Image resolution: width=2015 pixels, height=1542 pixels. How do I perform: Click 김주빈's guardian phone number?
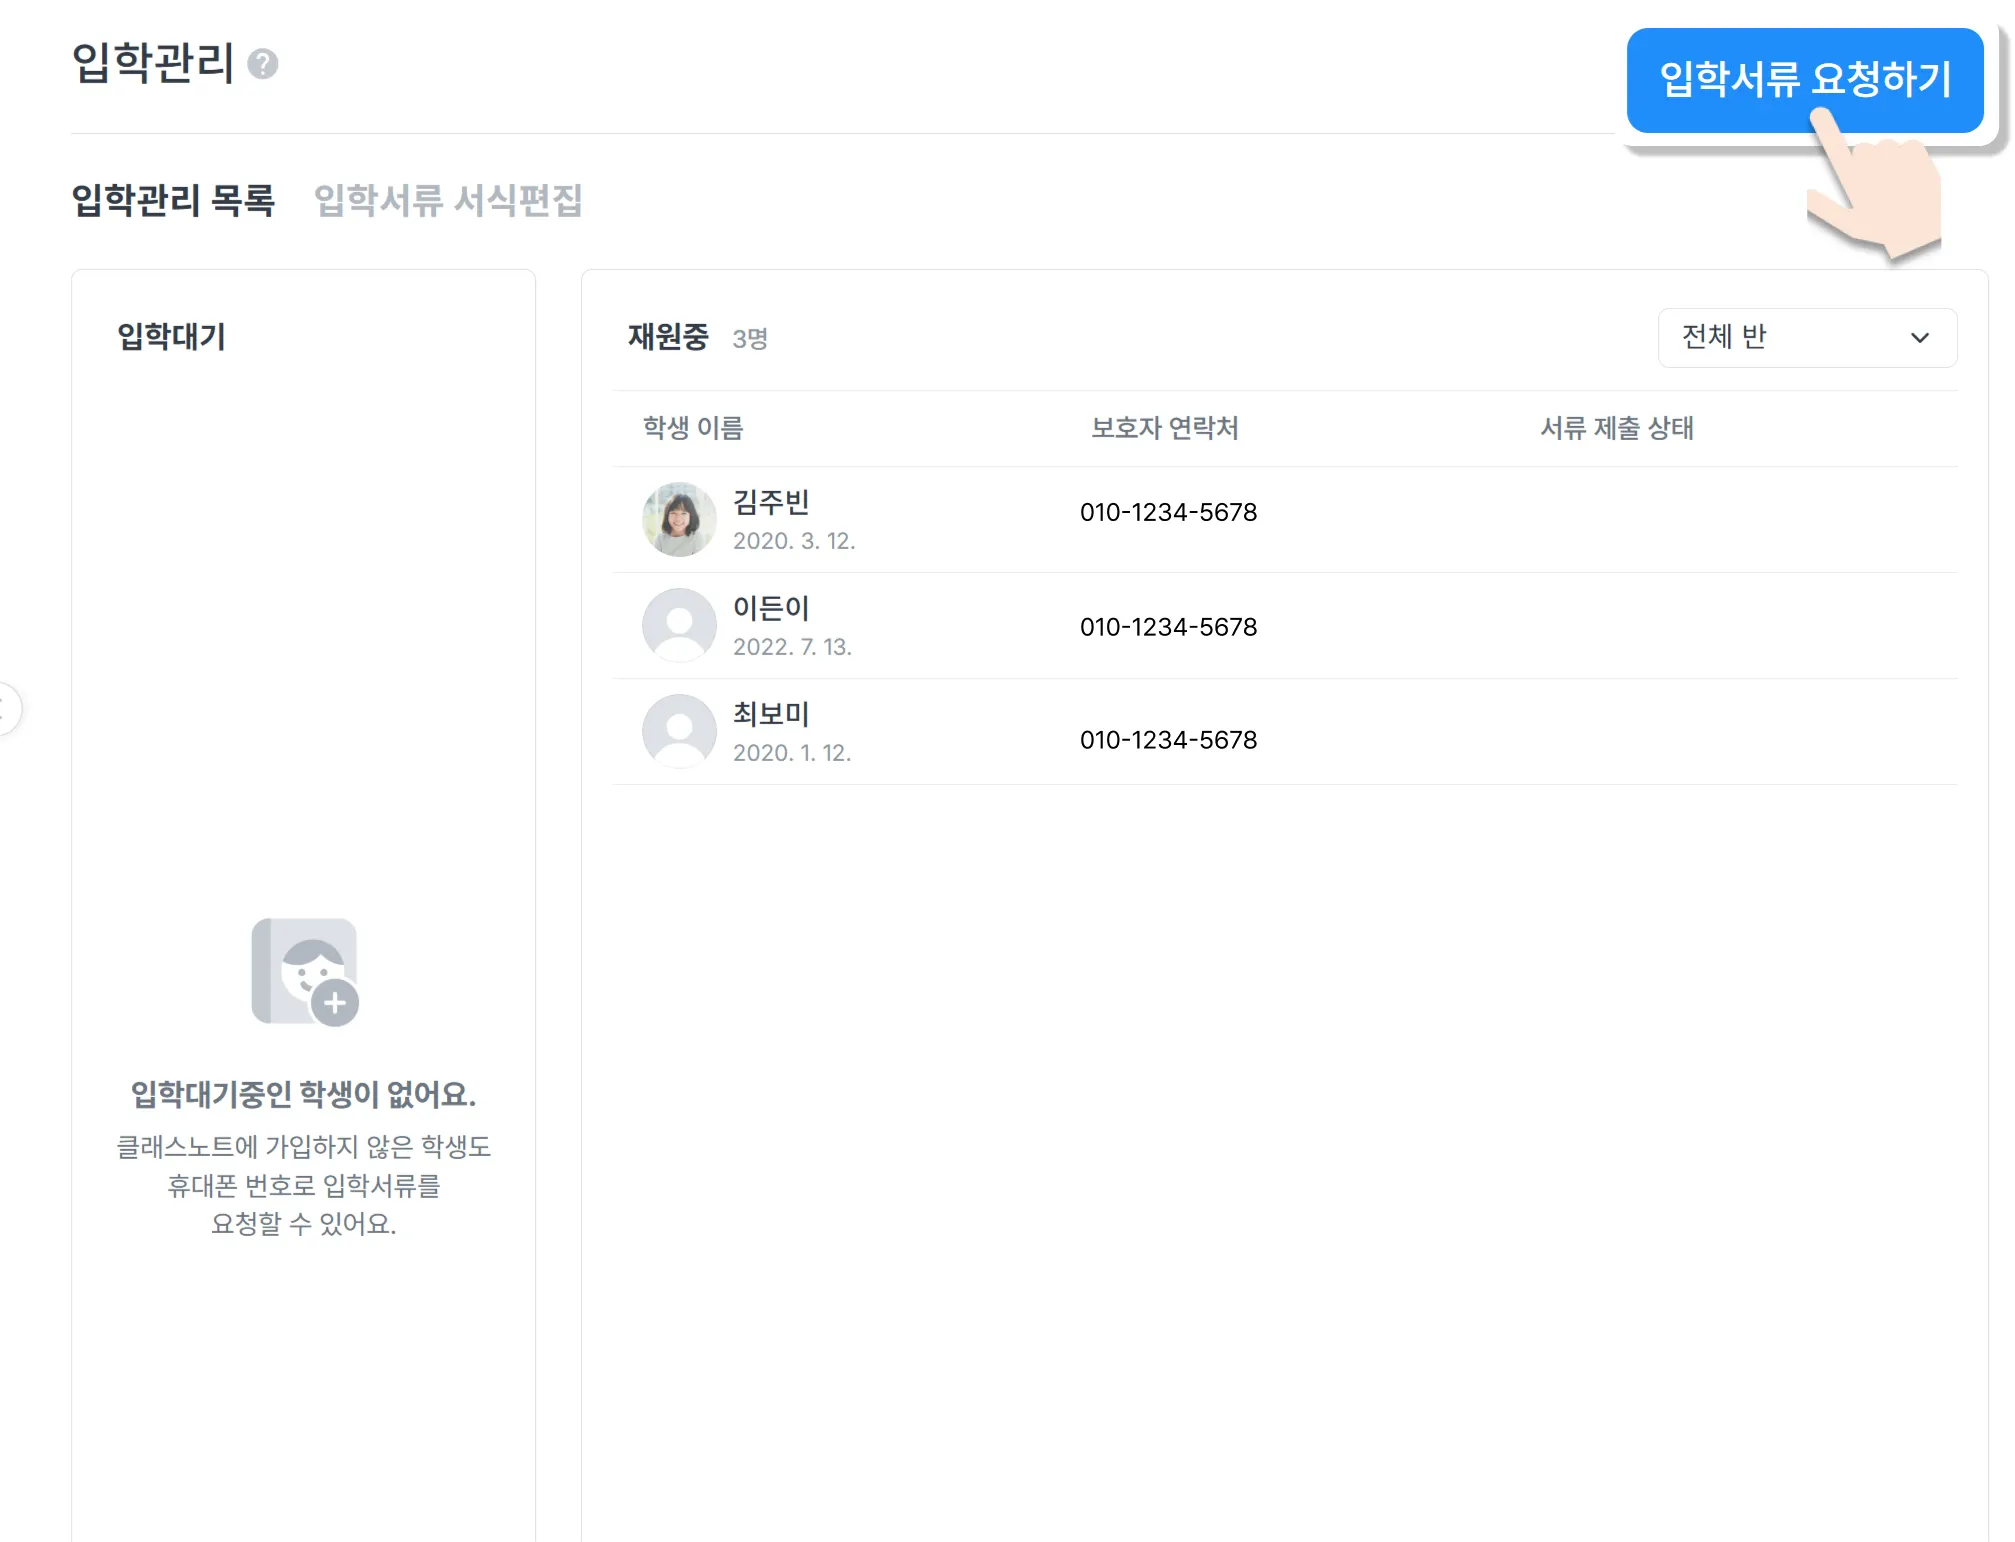coord(1168,512)
